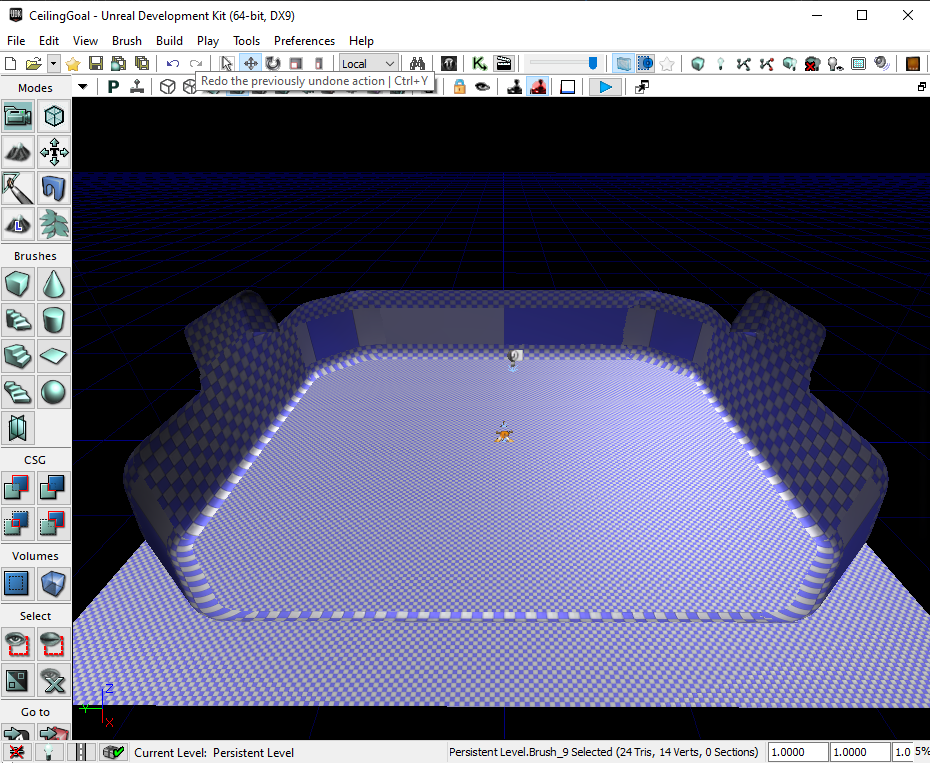Toggle translucent selection lock
The width and height of the screenshot is (930, 763).
tap(459, 86)
